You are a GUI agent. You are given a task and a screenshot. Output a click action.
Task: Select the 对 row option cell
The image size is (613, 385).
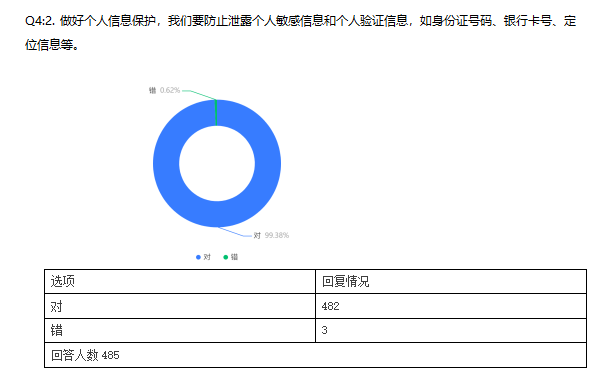(x=180, y=306)
